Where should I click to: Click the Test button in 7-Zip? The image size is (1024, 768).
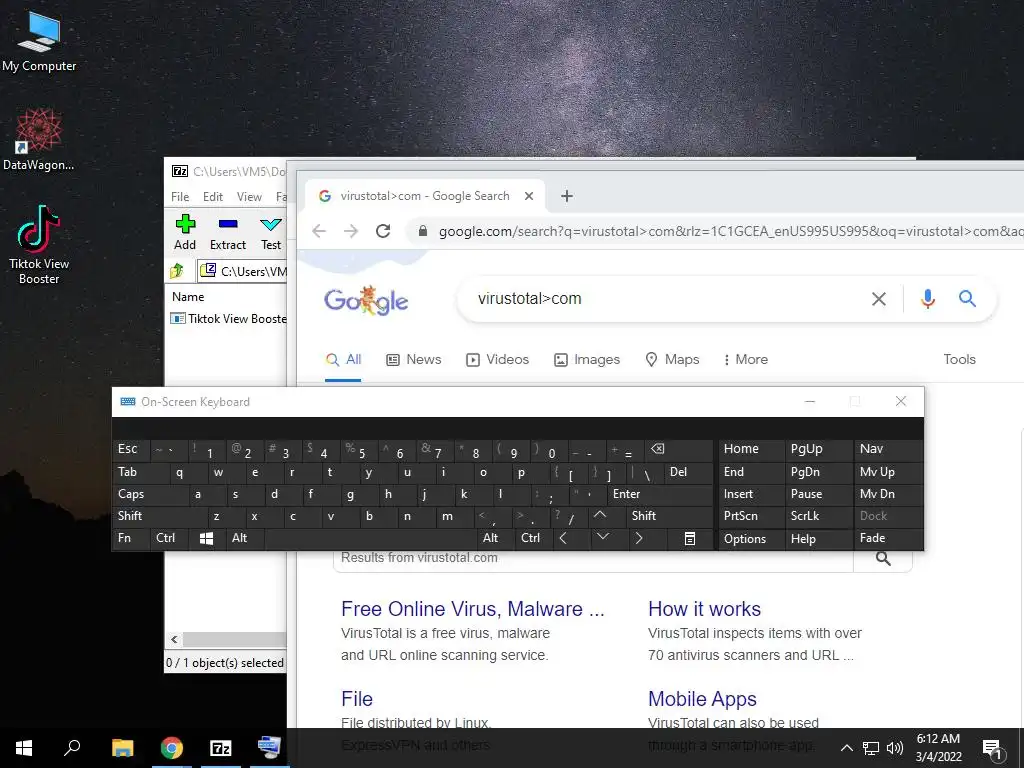click(x=271, y=232)
